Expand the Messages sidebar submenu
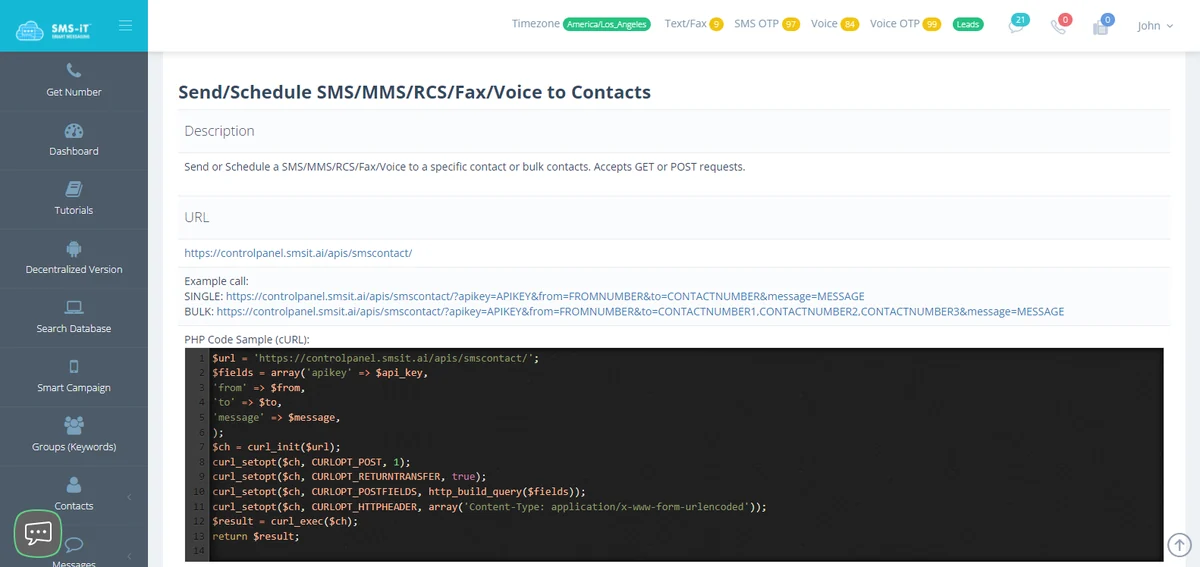The image size is (1200, 567). [74, 550]
